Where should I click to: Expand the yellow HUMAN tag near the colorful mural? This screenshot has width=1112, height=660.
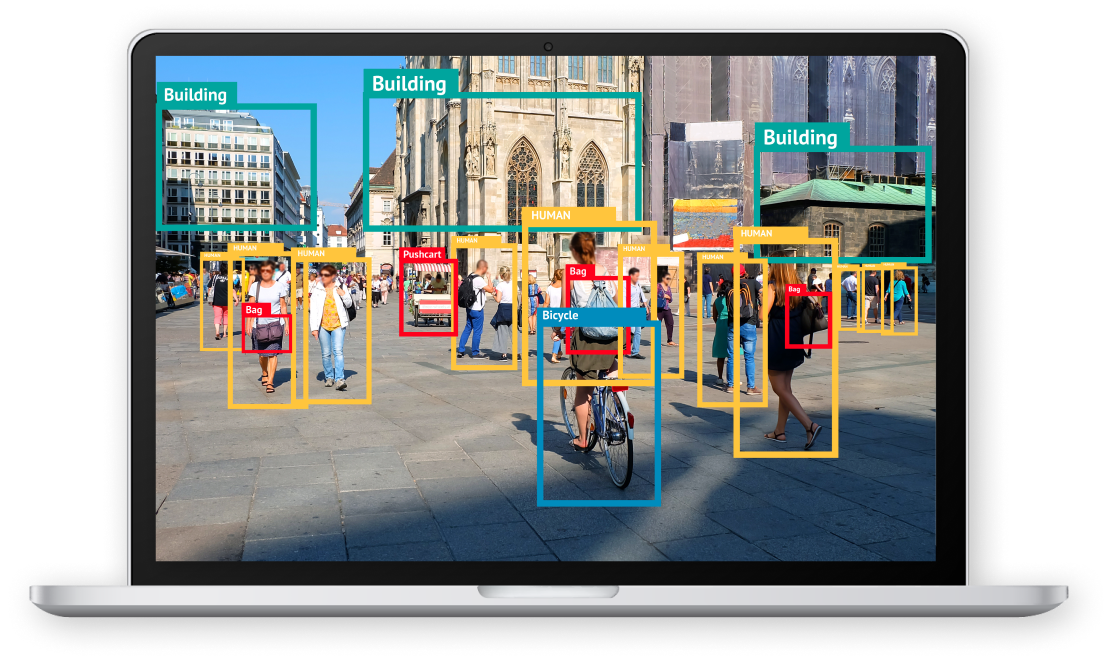pos(713,257)
